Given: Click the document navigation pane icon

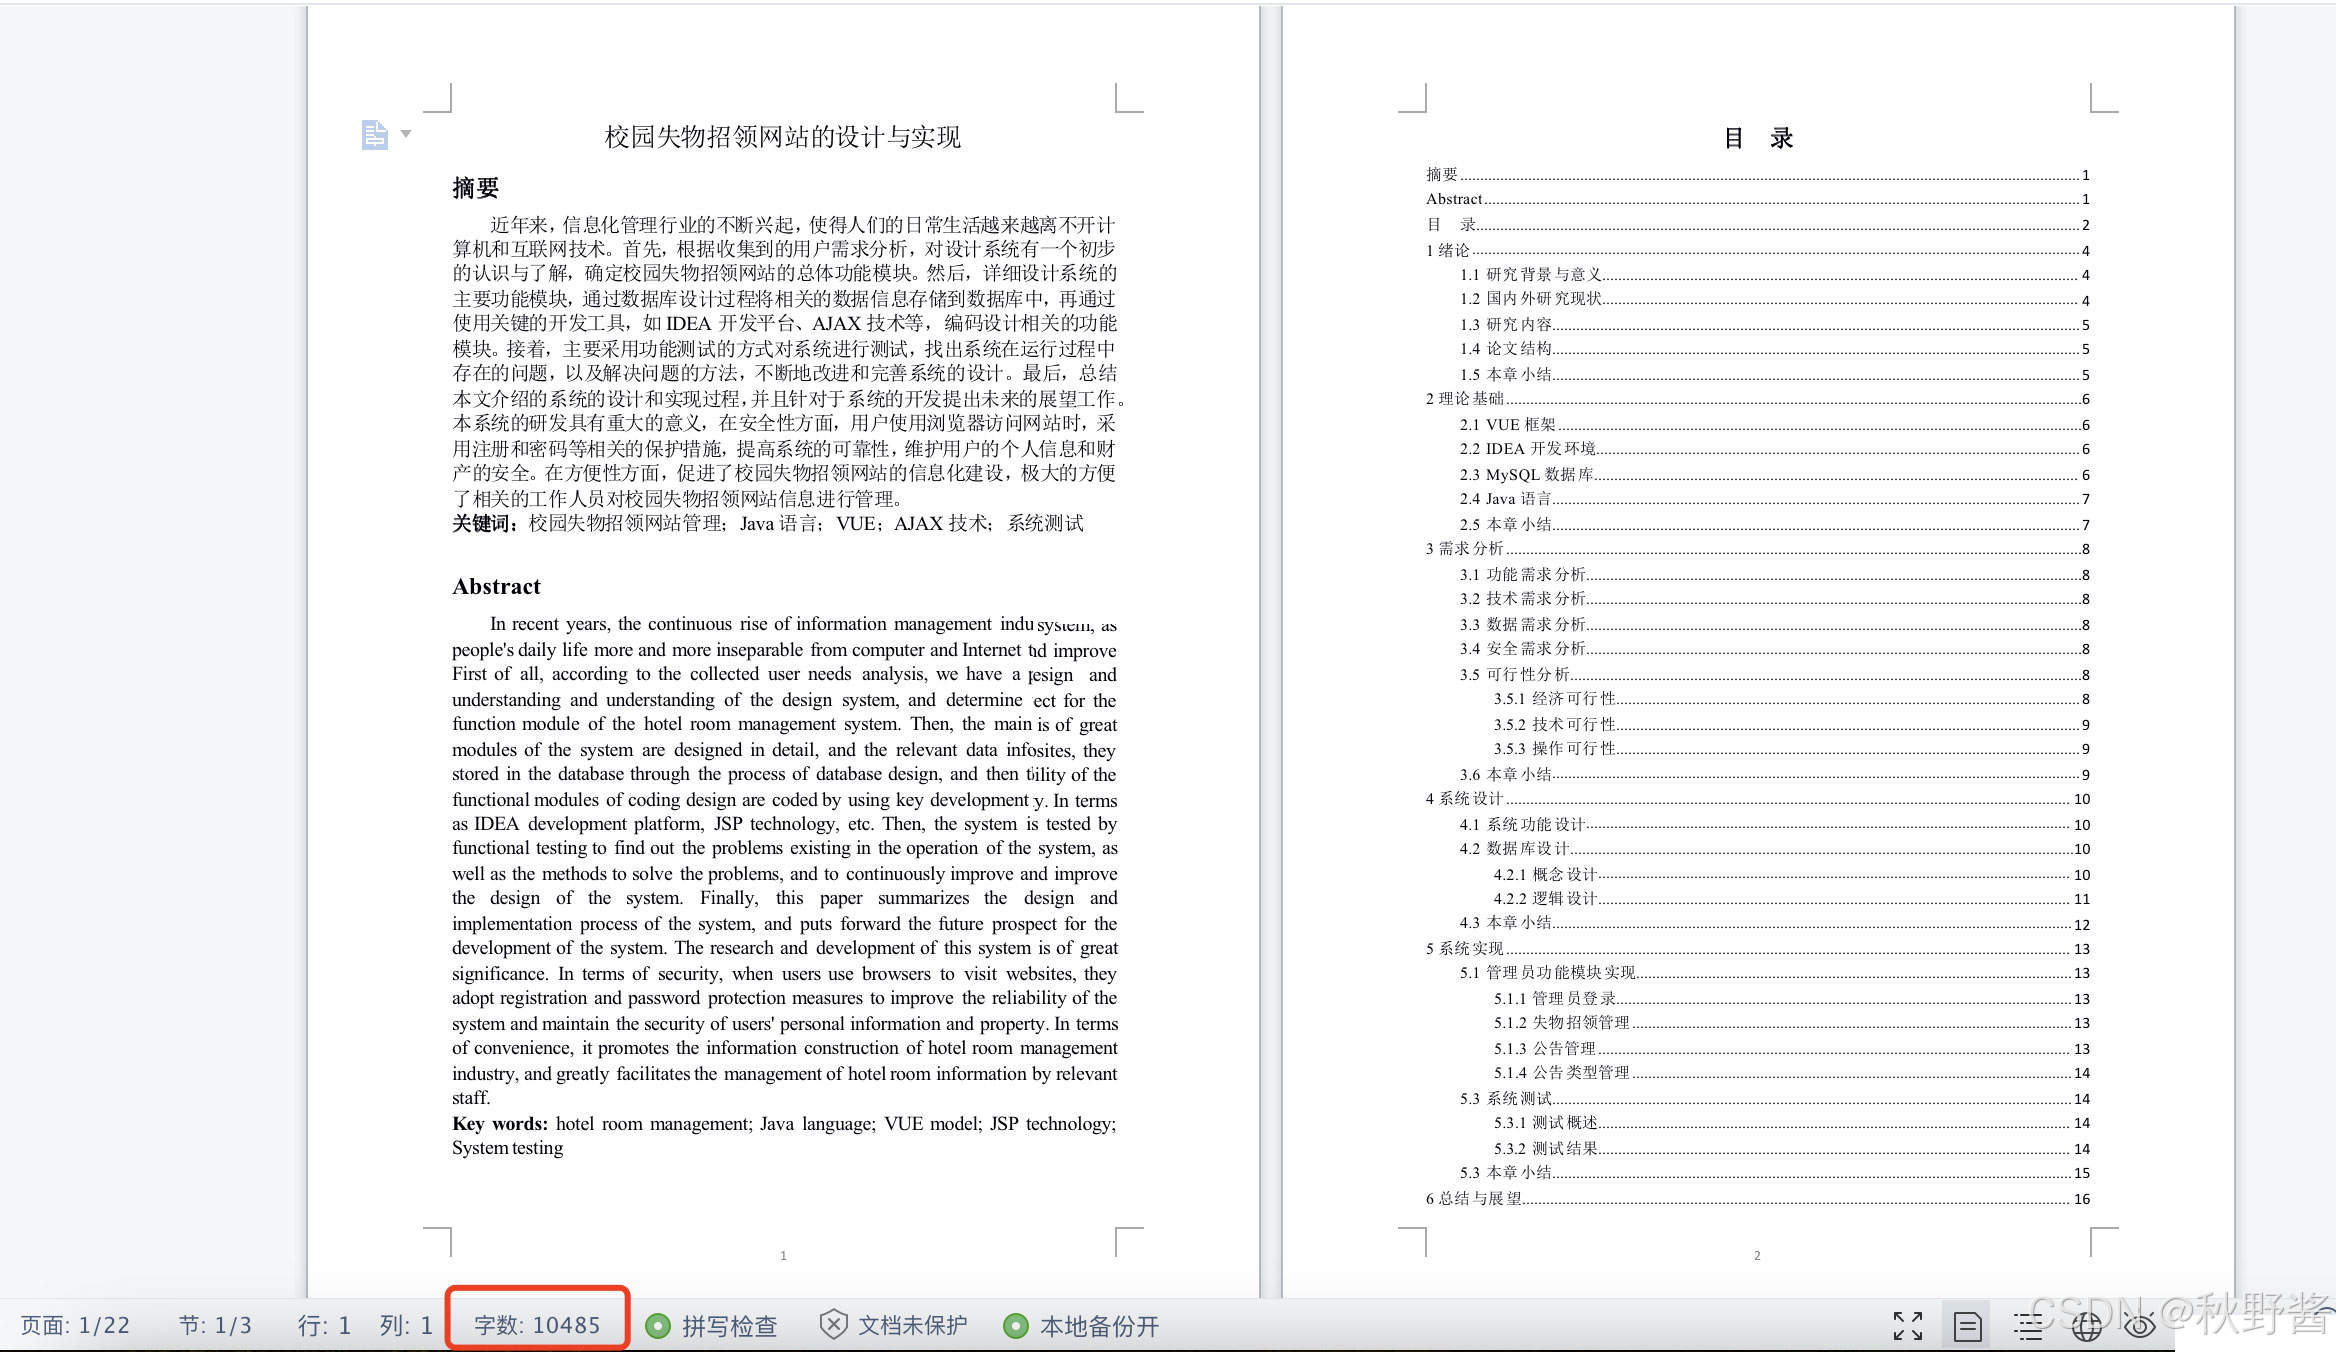Looking at the screenshot, I should (374, 134).
